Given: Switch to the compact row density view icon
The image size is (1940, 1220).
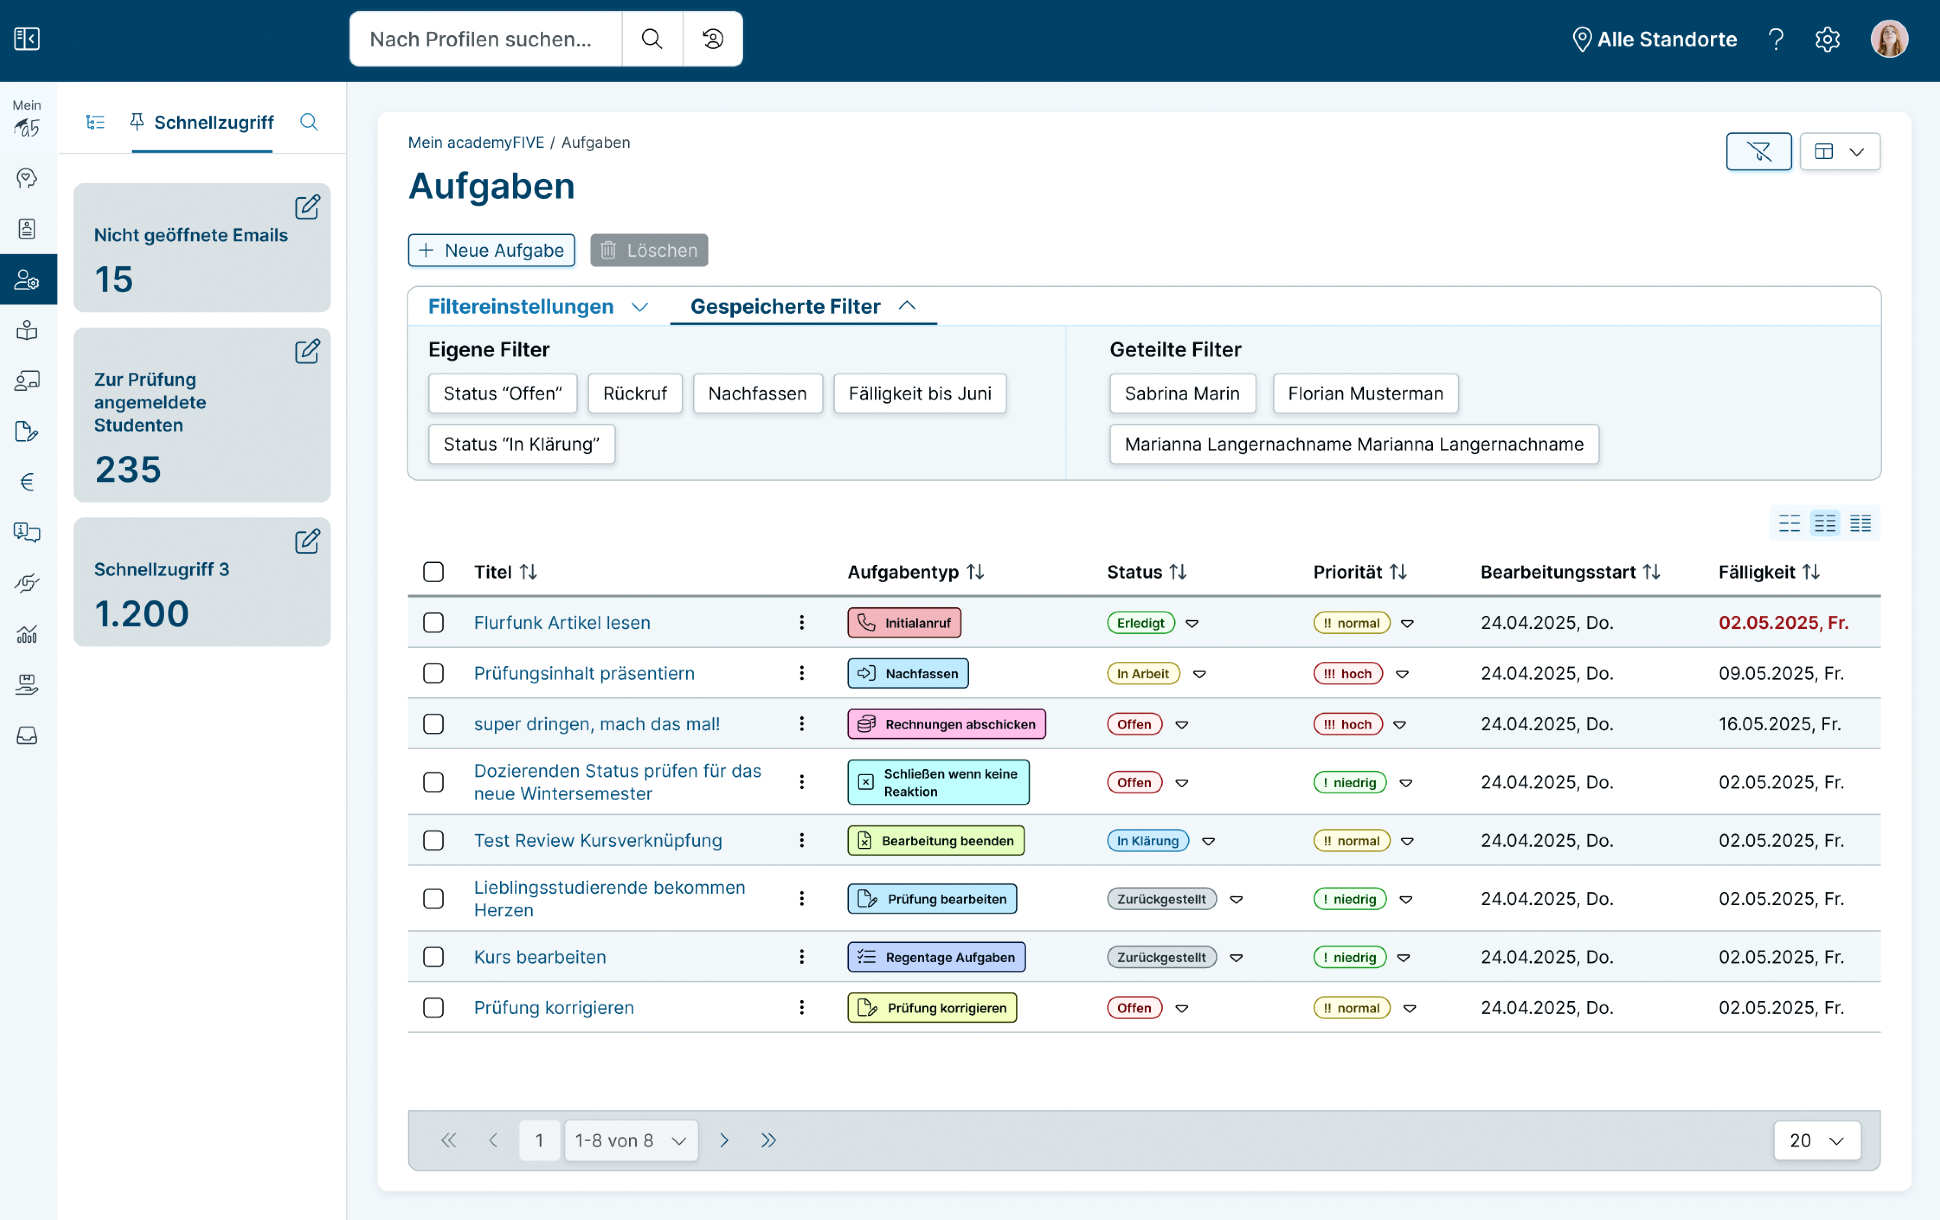Looking at the screenshot, I should pos(1860,523).
